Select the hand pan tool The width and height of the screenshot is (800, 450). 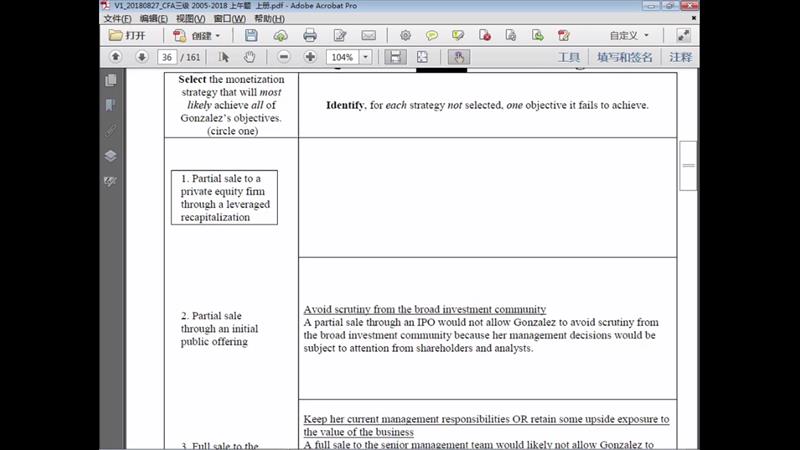(x=249, y=57)
